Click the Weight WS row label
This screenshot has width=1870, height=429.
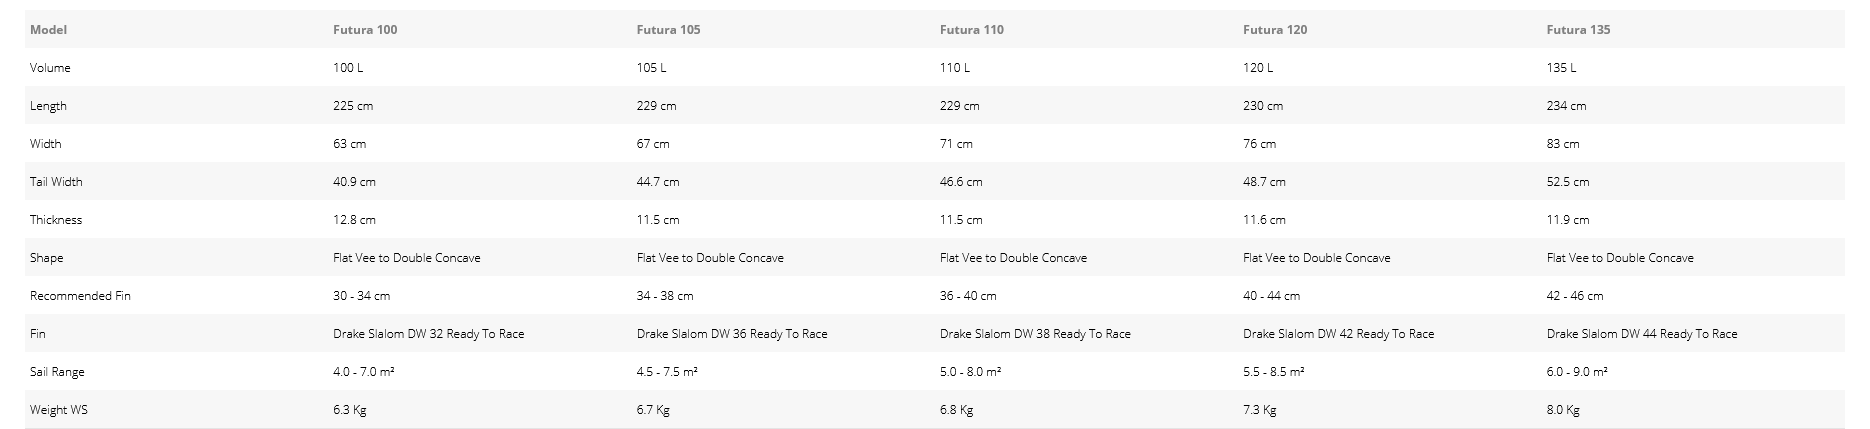click(58, 410)
